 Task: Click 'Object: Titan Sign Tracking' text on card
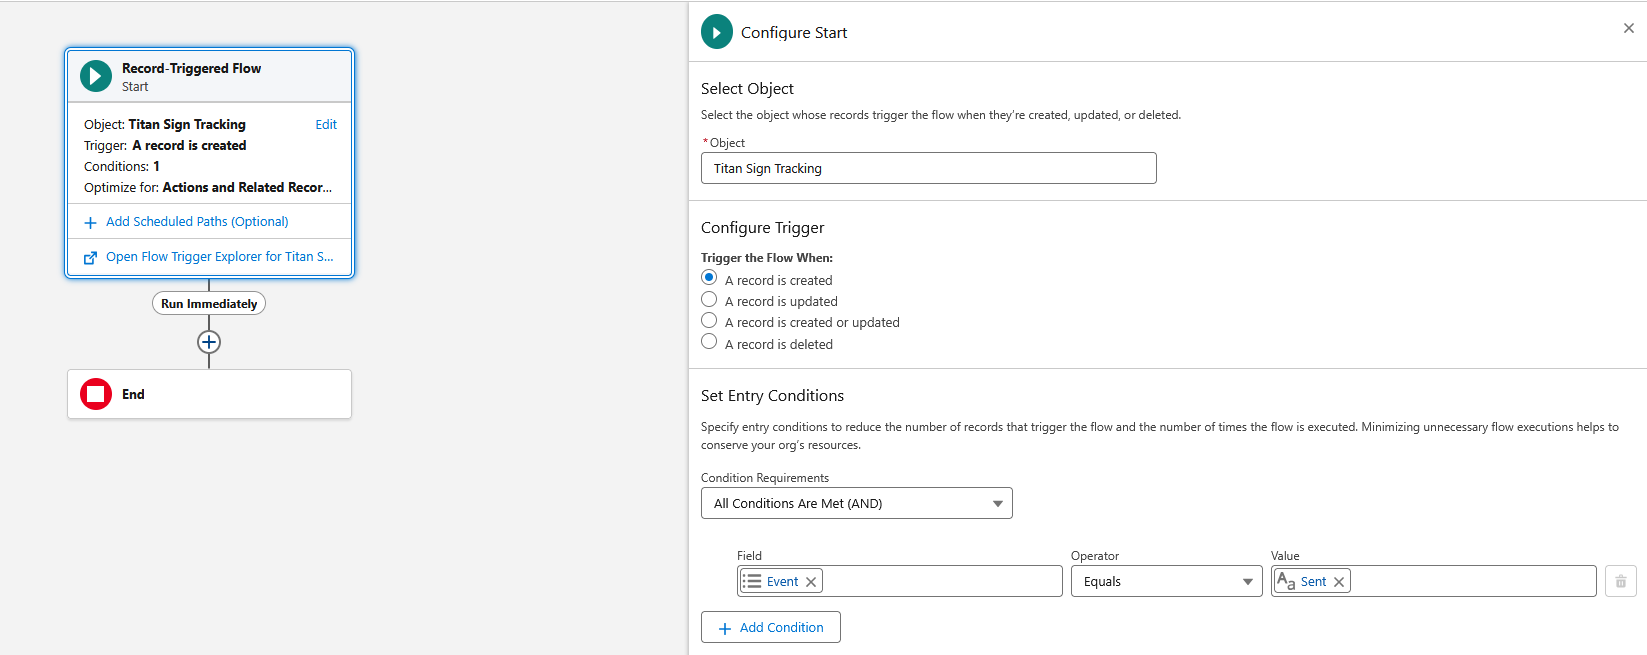tap(165, 124)
